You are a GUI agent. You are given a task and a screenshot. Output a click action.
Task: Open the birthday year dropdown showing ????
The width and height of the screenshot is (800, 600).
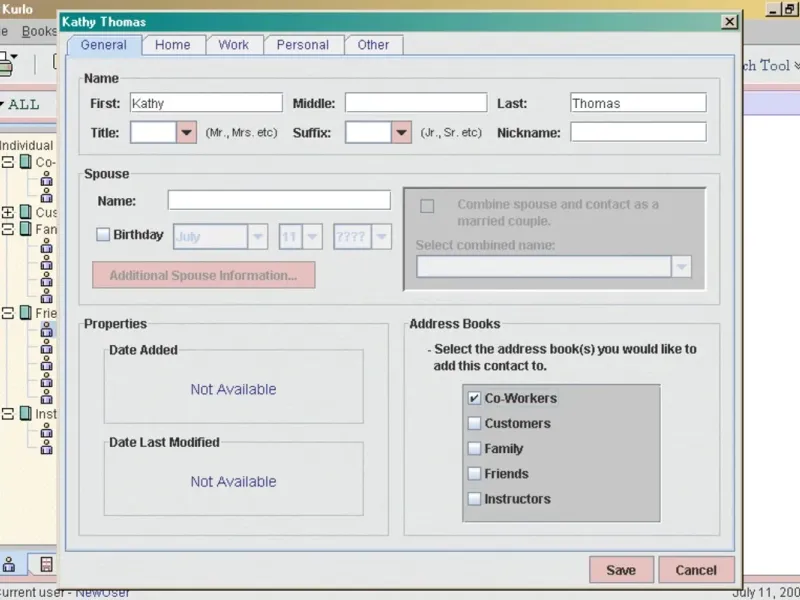pyautogui.click(x=382, y=237)
